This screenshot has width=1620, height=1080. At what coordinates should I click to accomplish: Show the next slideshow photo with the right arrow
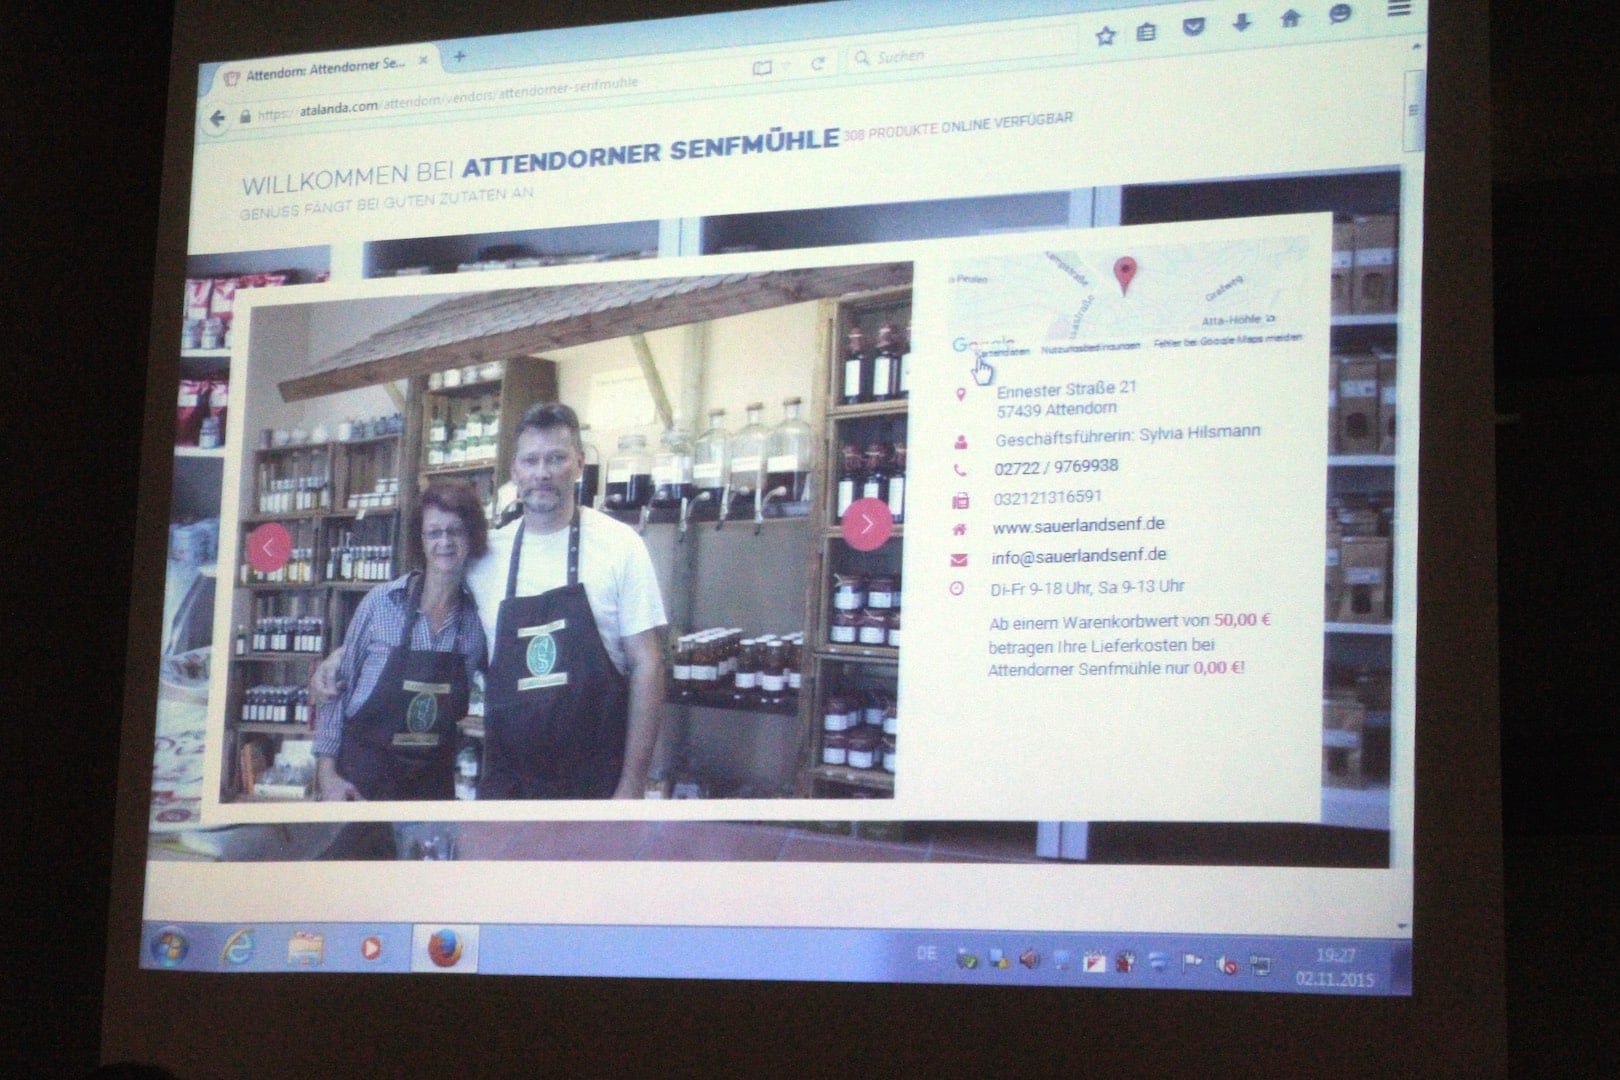[866, 524]
